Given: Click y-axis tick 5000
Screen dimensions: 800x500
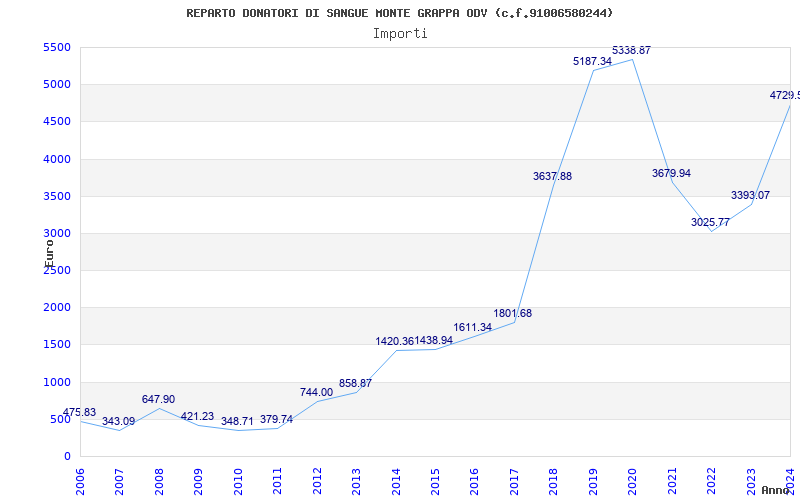Looking at the screenshot, I should point(57,85).
